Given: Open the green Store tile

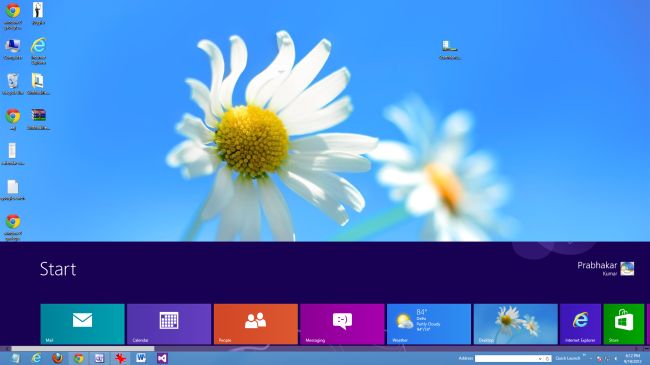Looking at the screenshot, I should pos(624,324).
